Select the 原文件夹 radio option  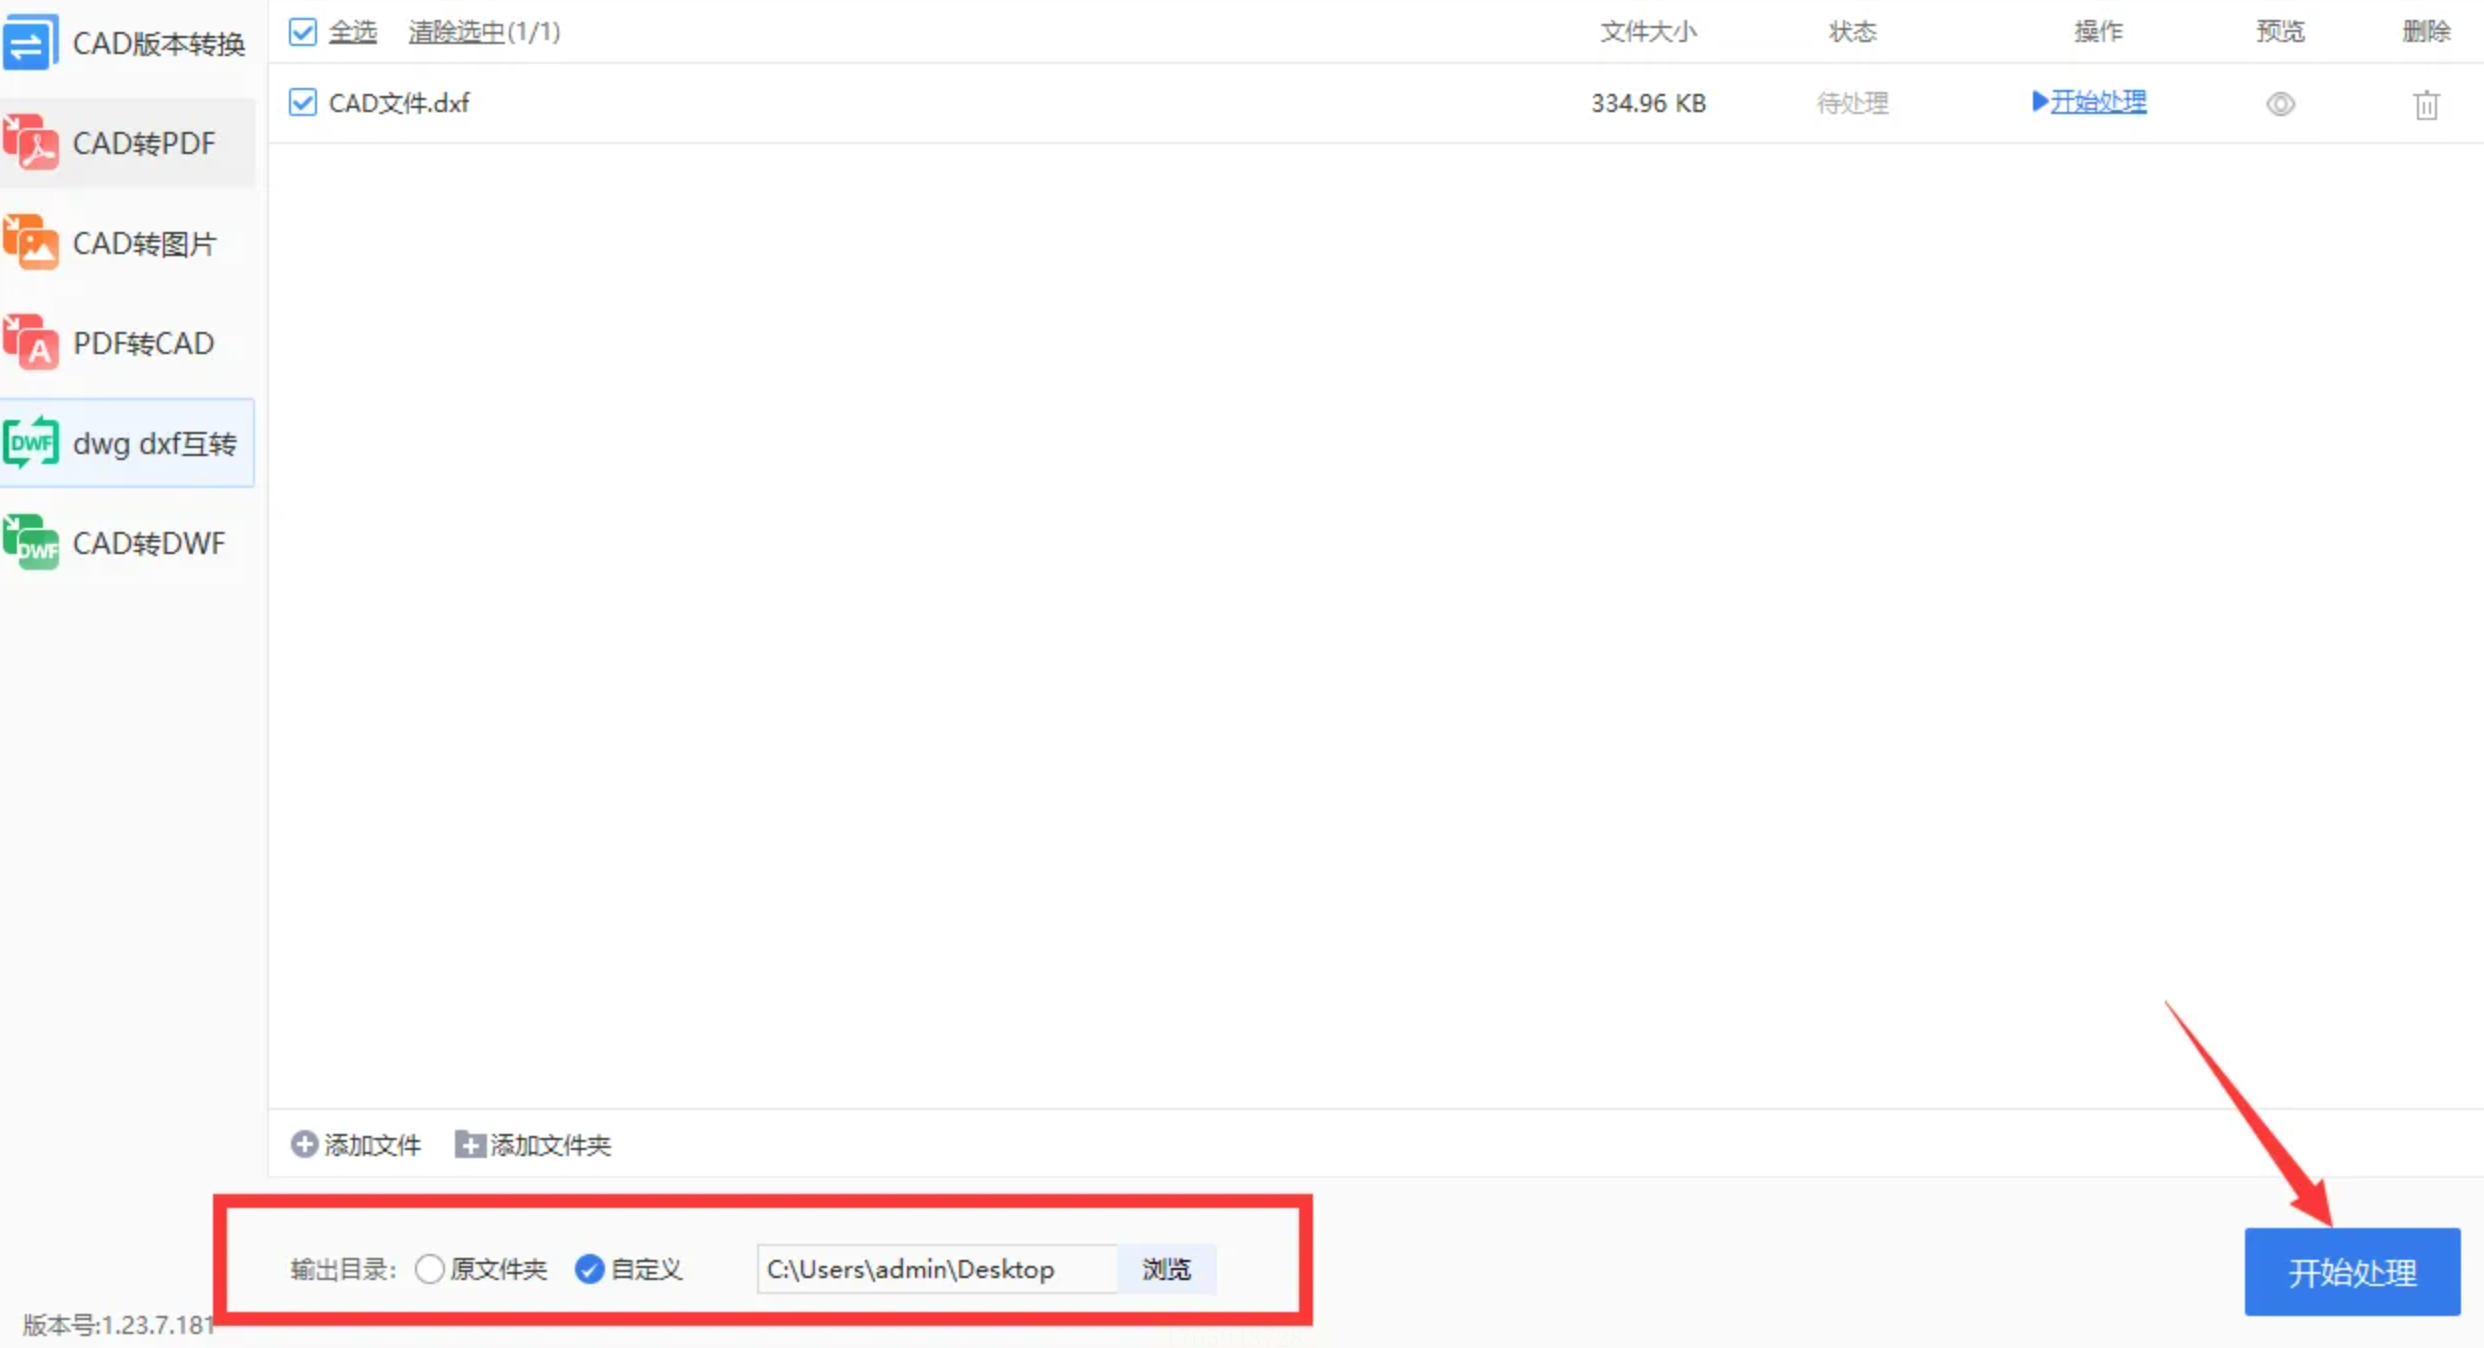point(429,1269)
